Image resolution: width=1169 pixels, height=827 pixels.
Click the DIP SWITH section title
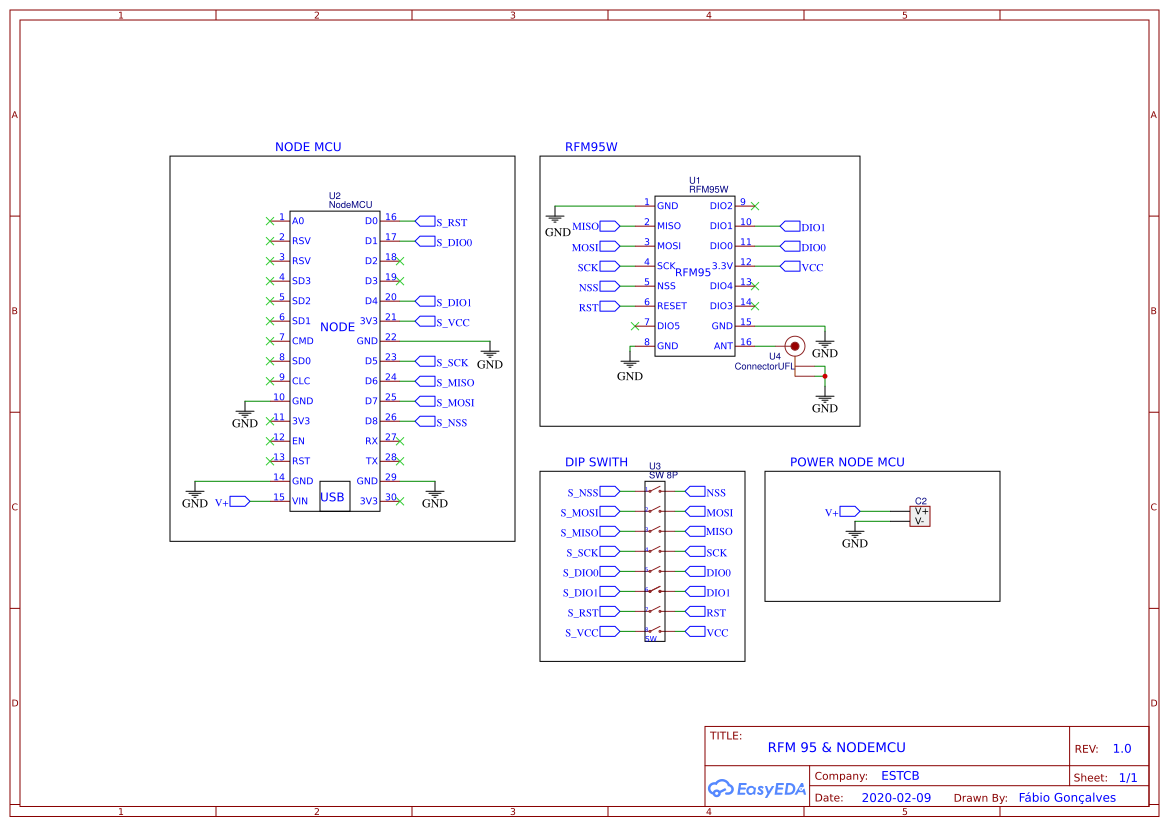tap(596, 462)
